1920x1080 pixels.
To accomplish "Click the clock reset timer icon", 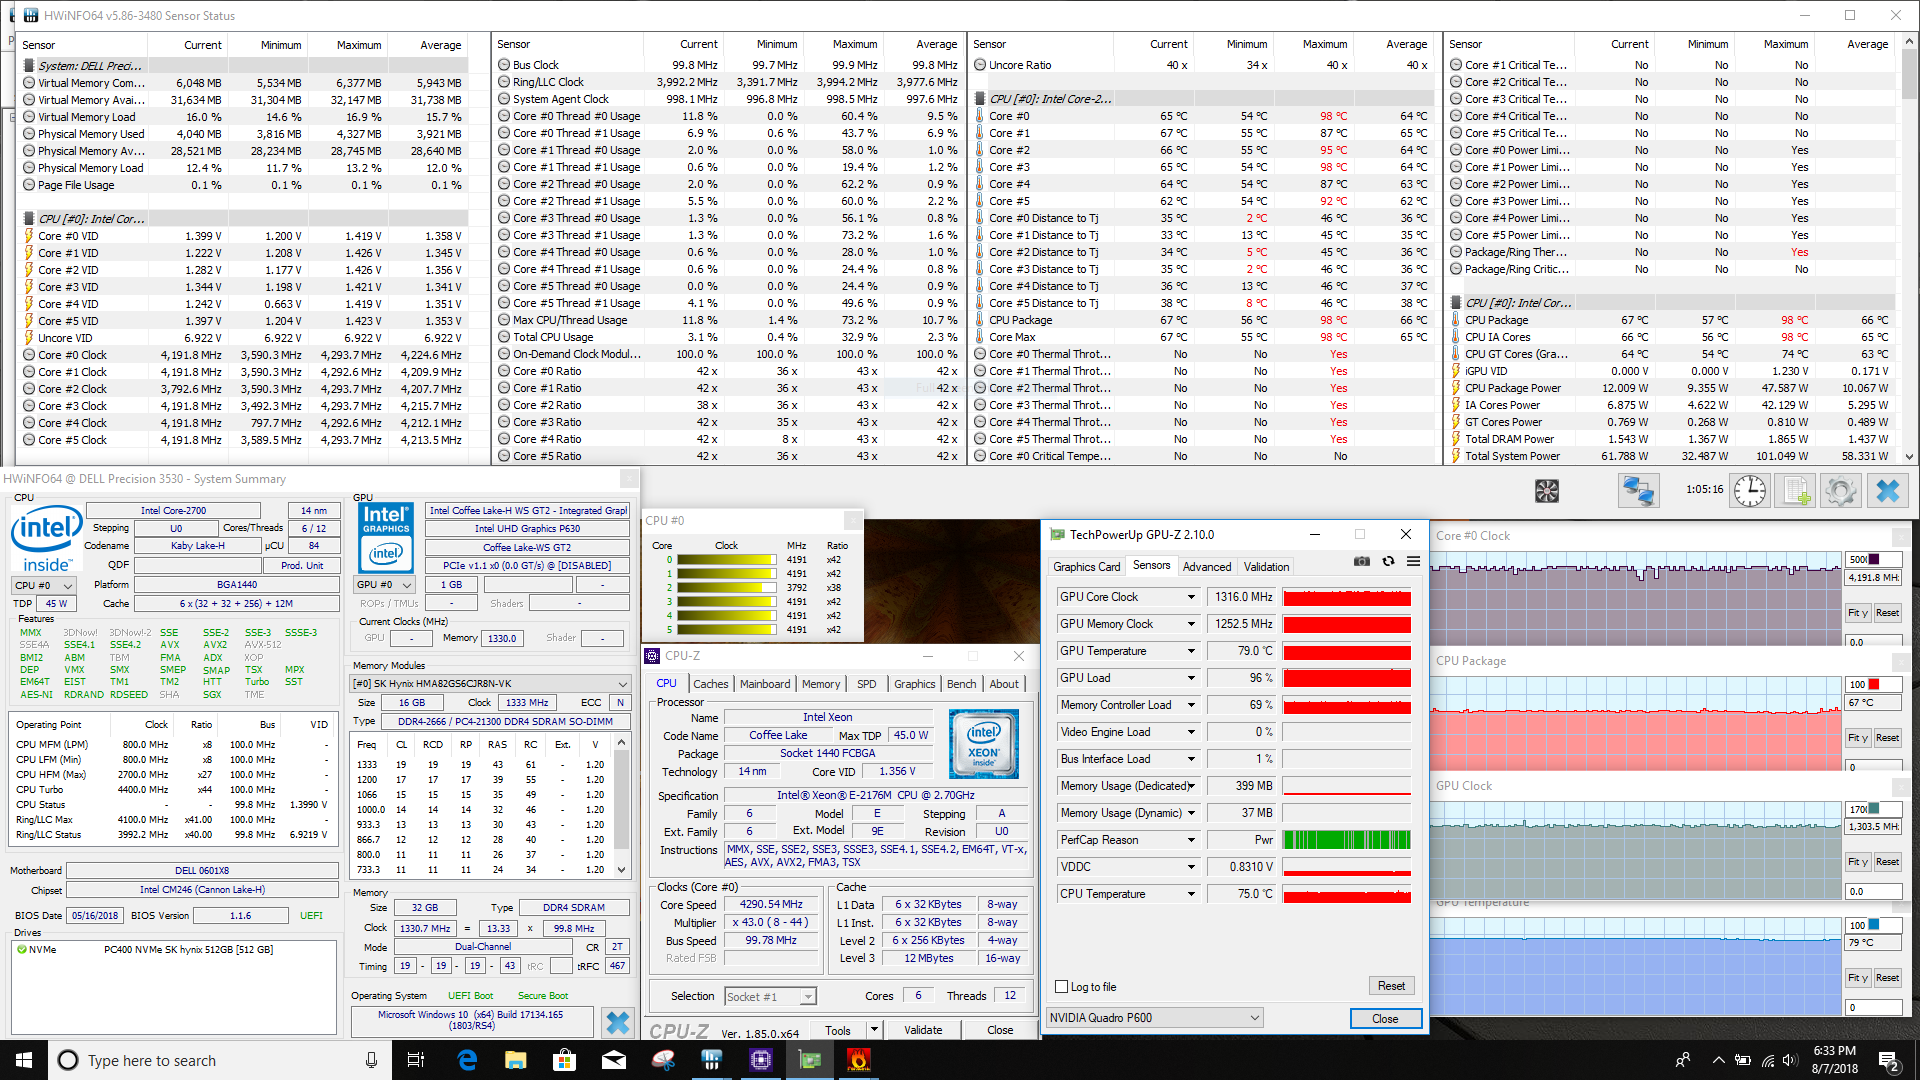I will click(1749, 491).
